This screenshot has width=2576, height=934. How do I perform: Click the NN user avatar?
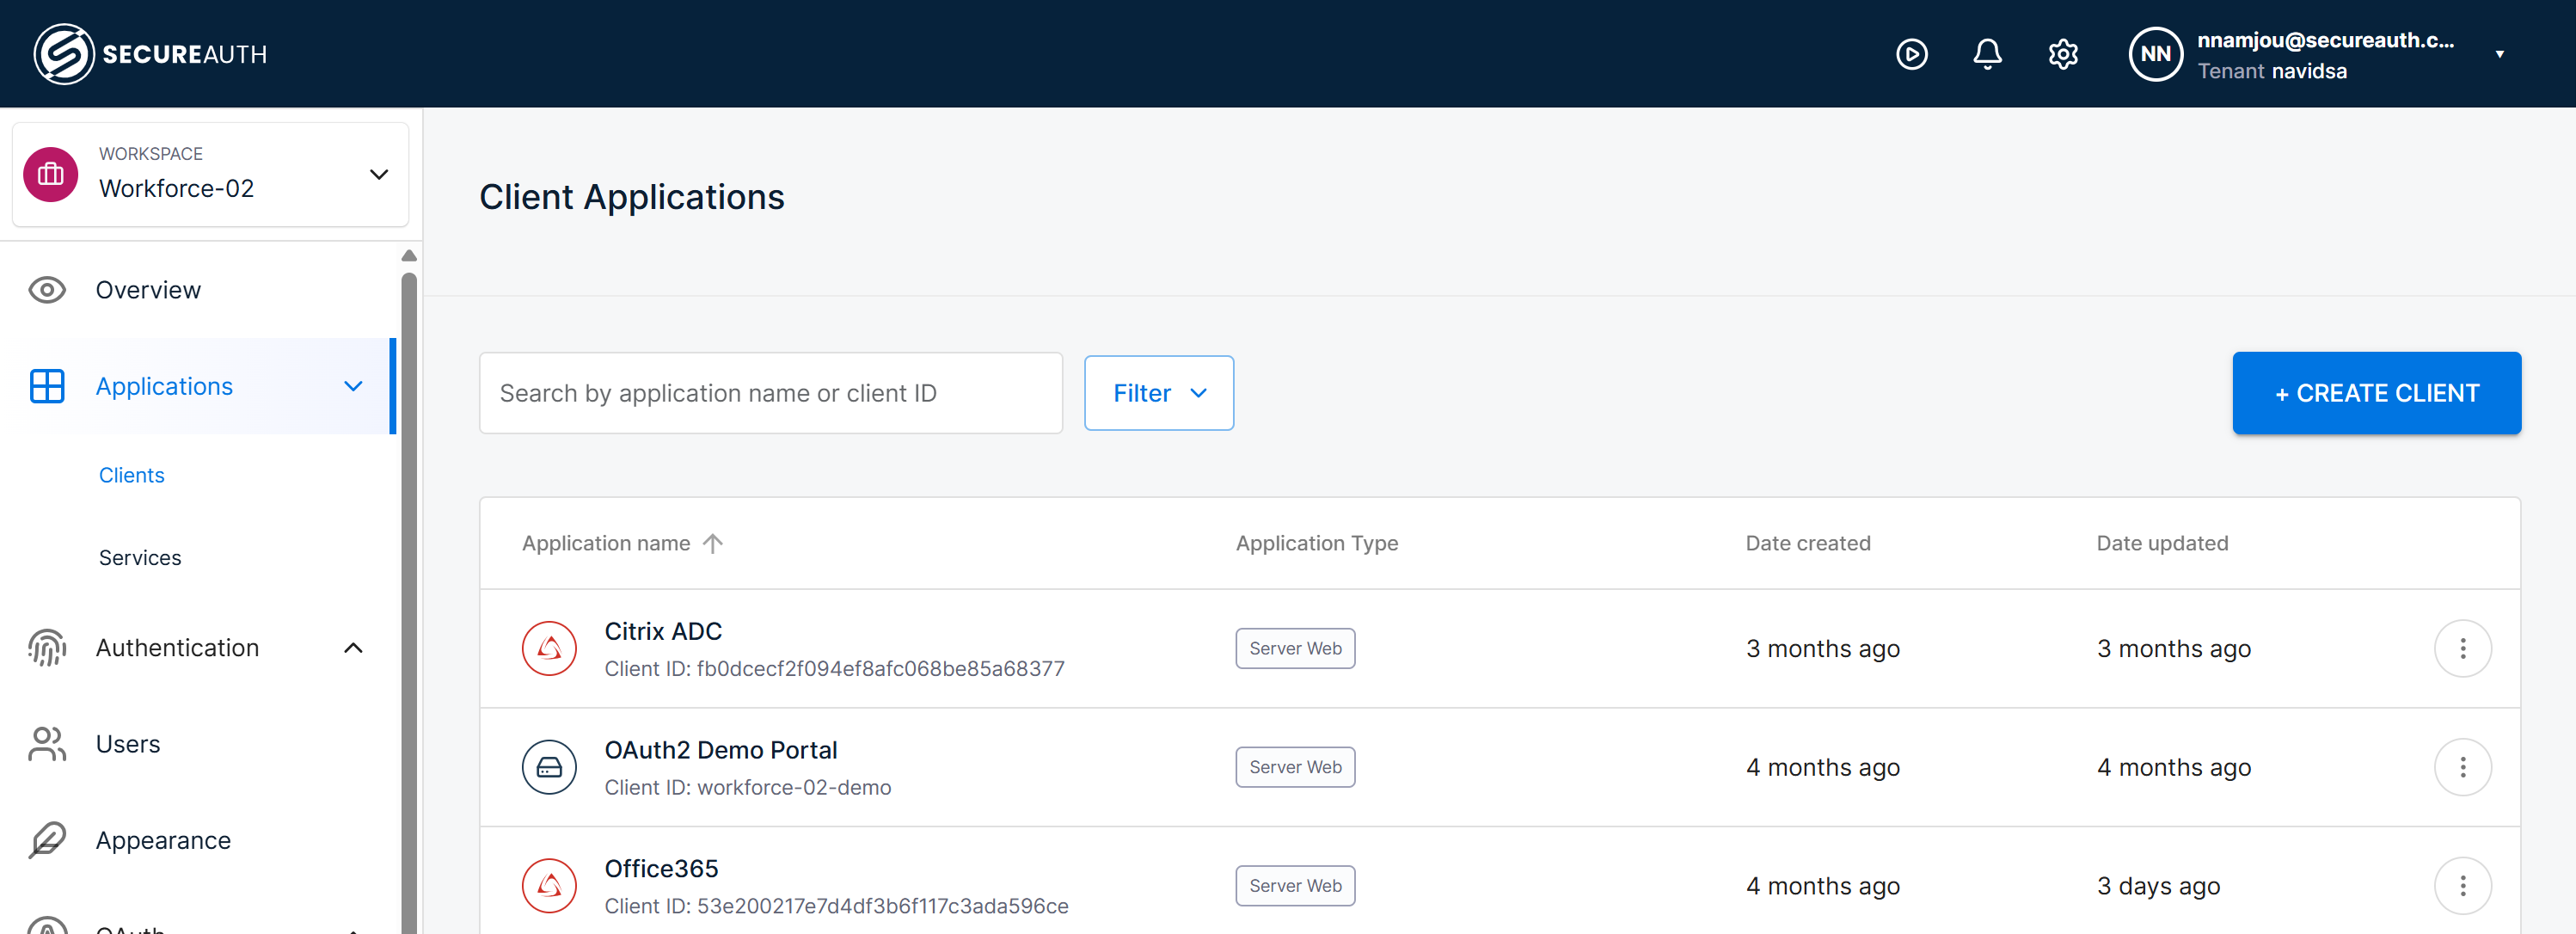tap(2155, 54)
